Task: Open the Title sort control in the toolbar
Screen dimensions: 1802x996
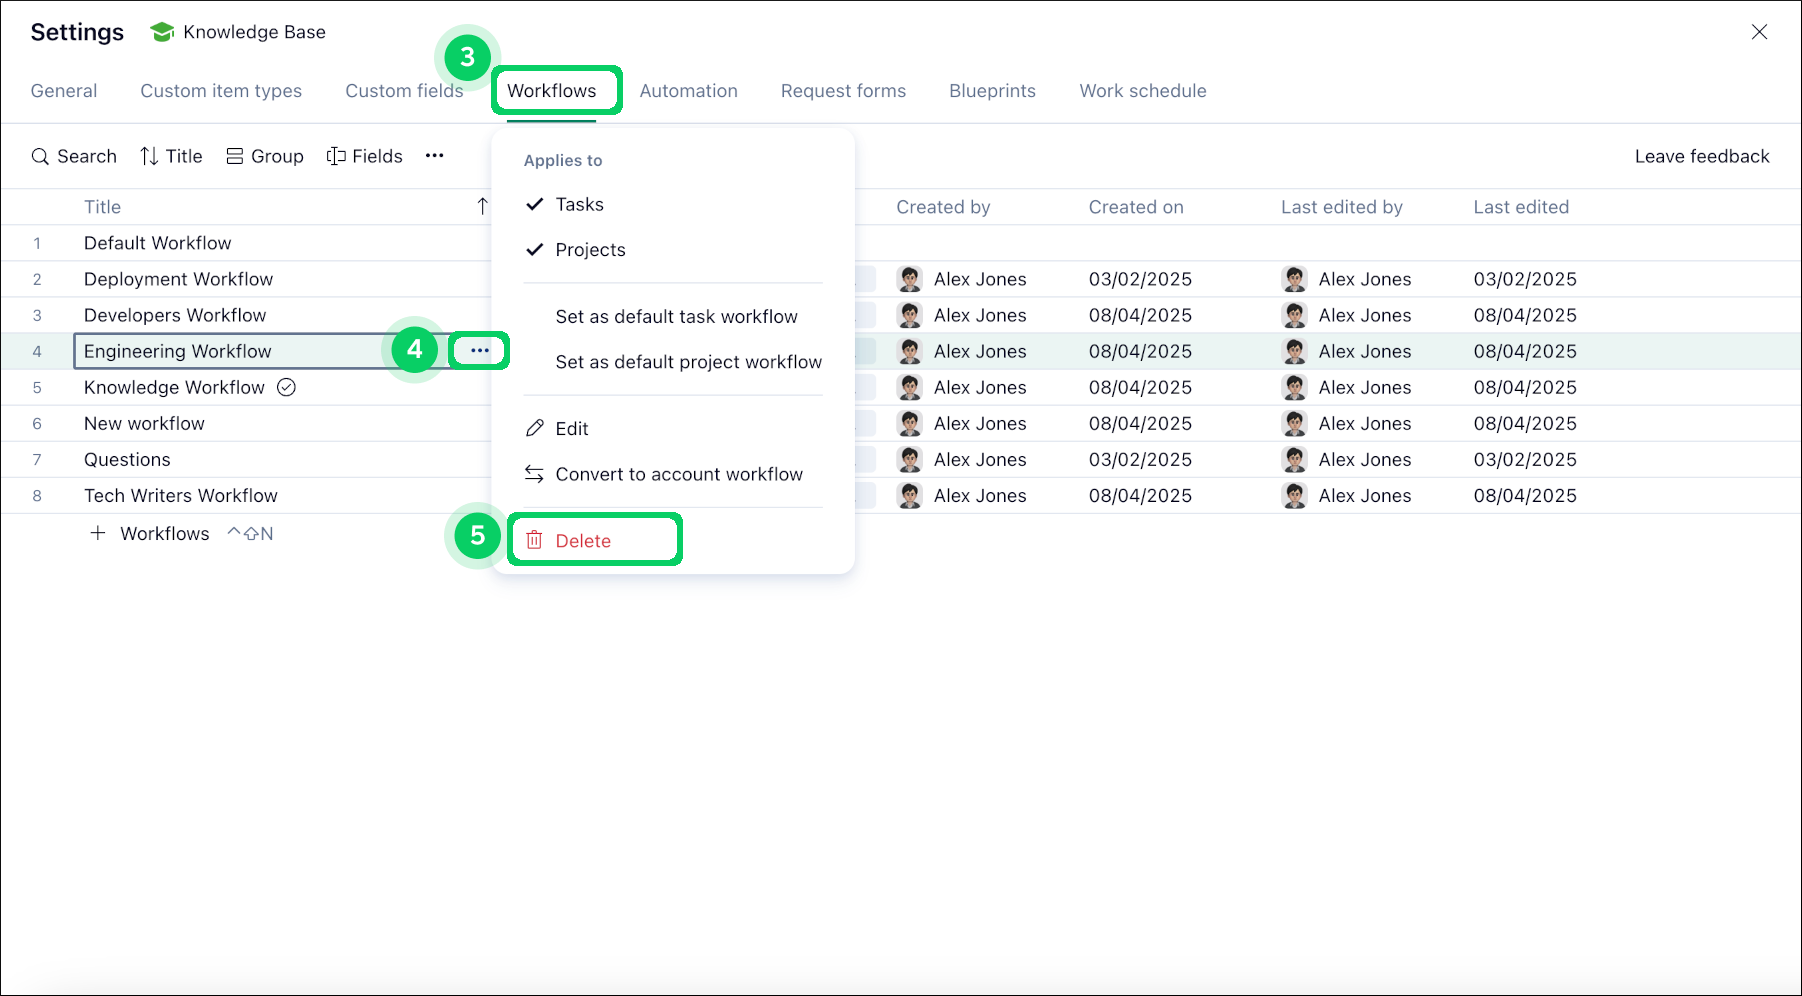Action: click(x=171, y=156)
